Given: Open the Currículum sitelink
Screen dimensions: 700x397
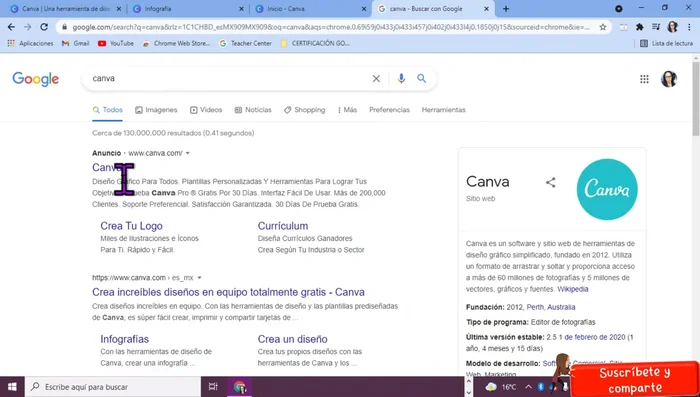Looking at the screenshot, I should pyautogui.click(x=283, y=226).
